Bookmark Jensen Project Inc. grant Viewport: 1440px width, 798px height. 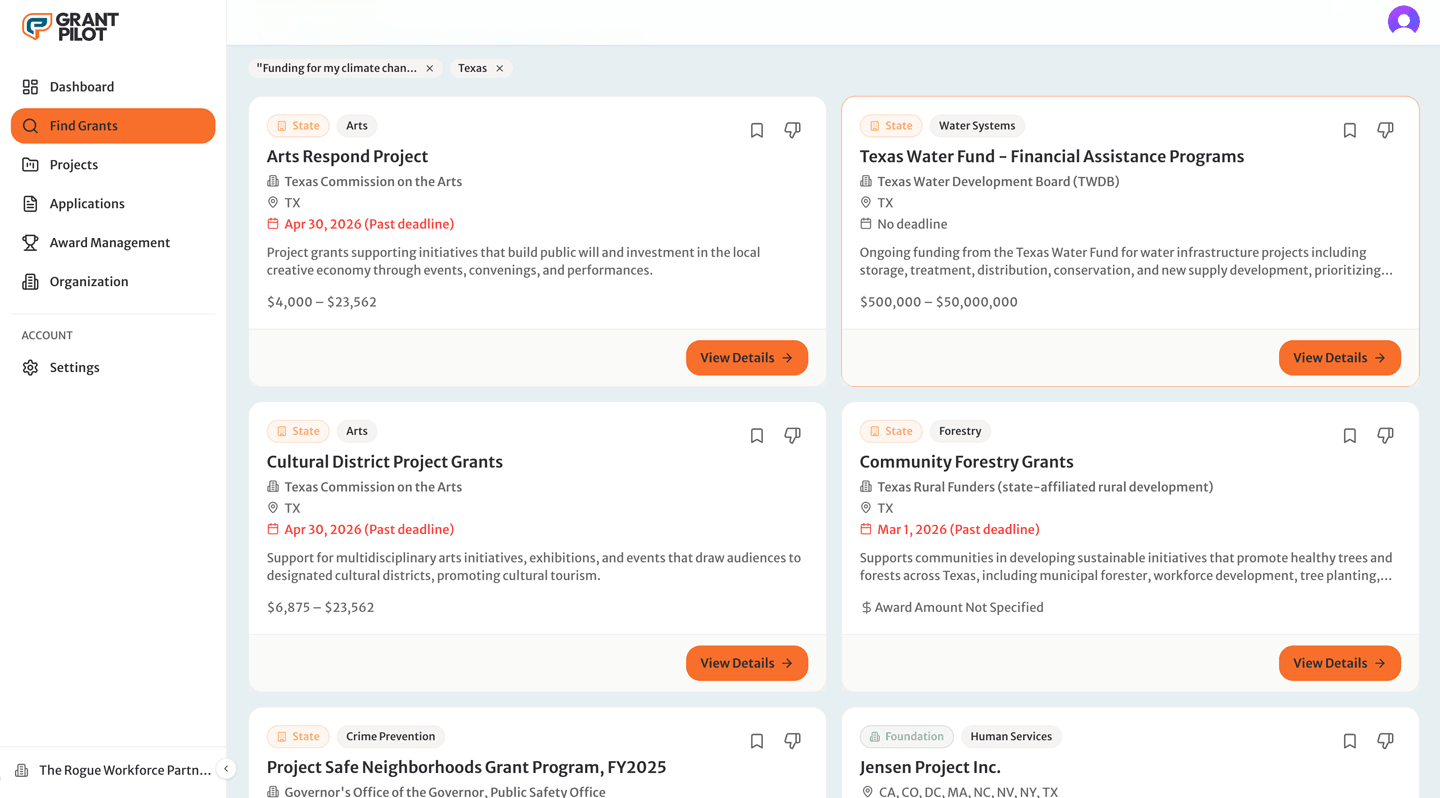coord(1350,741)
